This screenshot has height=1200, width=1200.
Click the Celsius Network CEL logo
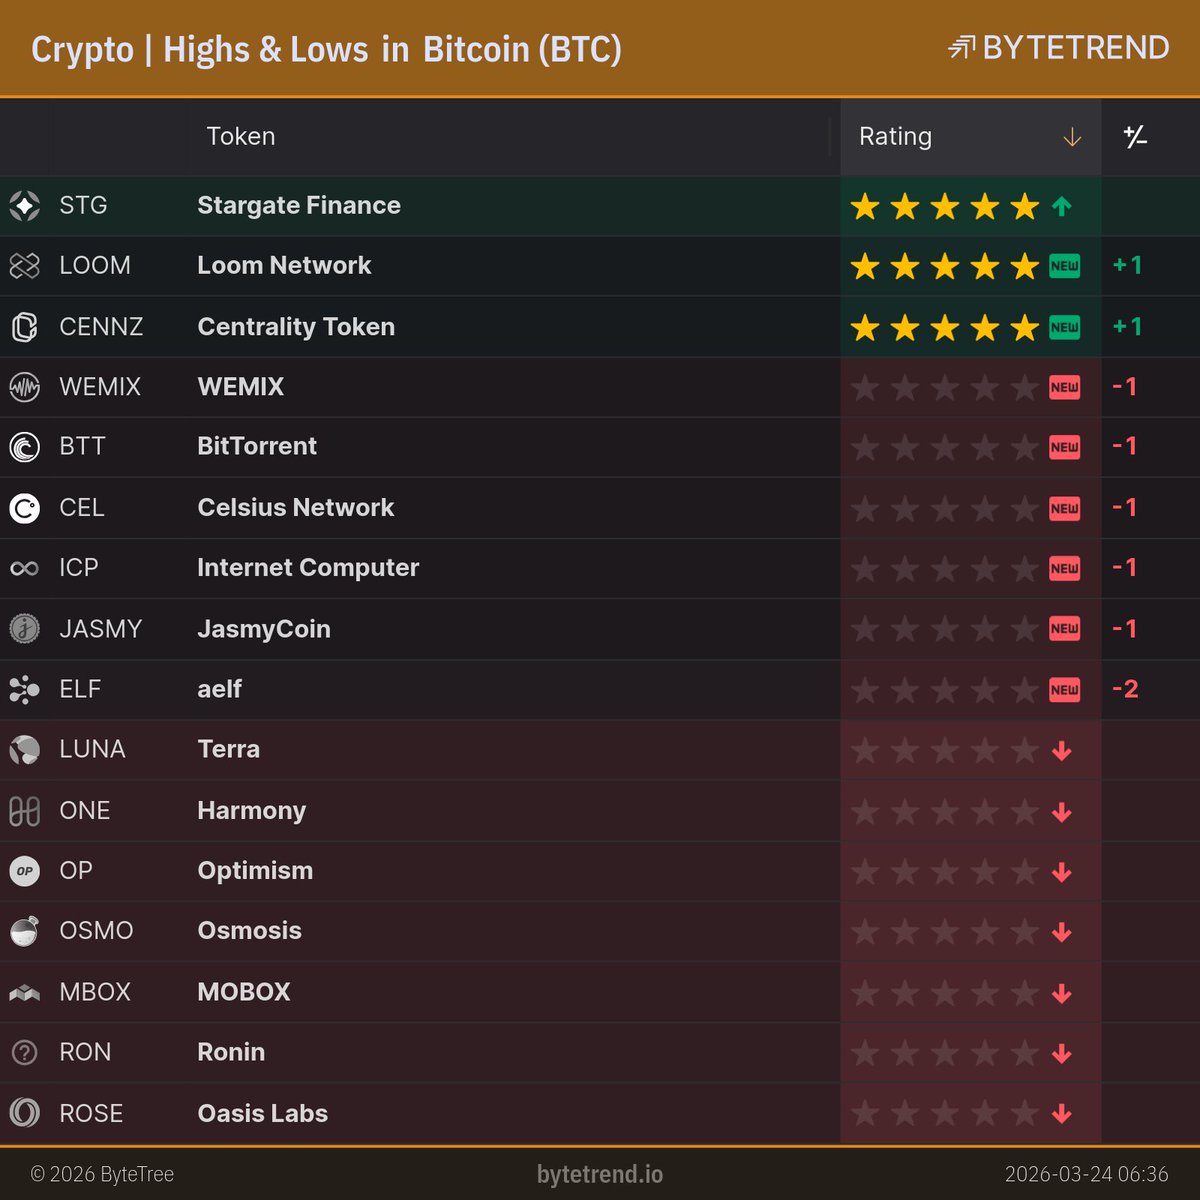[x=24, y=508]
